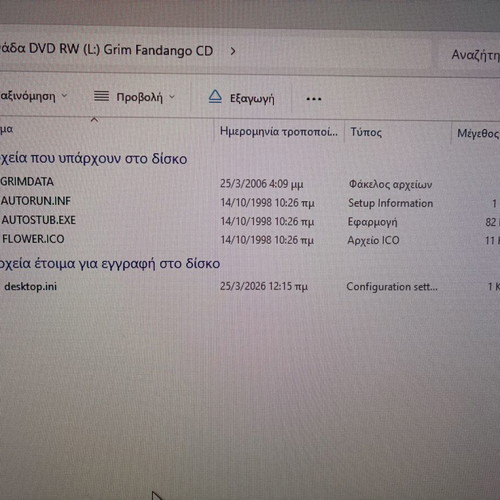500x500 pixels.
Task: Expand the sort (ταξινόμηση) dropdown arrow
Action: (64, 96)
